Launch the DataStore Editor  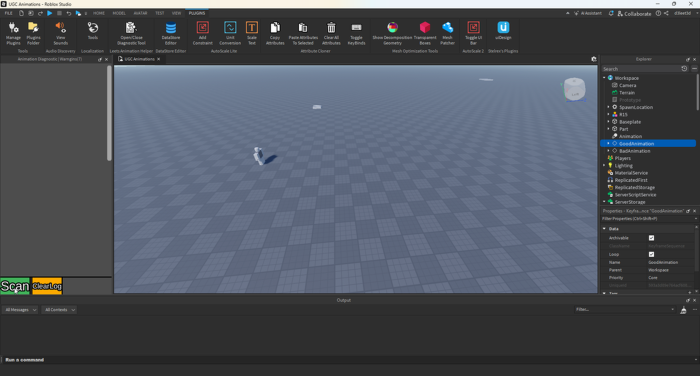coord(171,33)
